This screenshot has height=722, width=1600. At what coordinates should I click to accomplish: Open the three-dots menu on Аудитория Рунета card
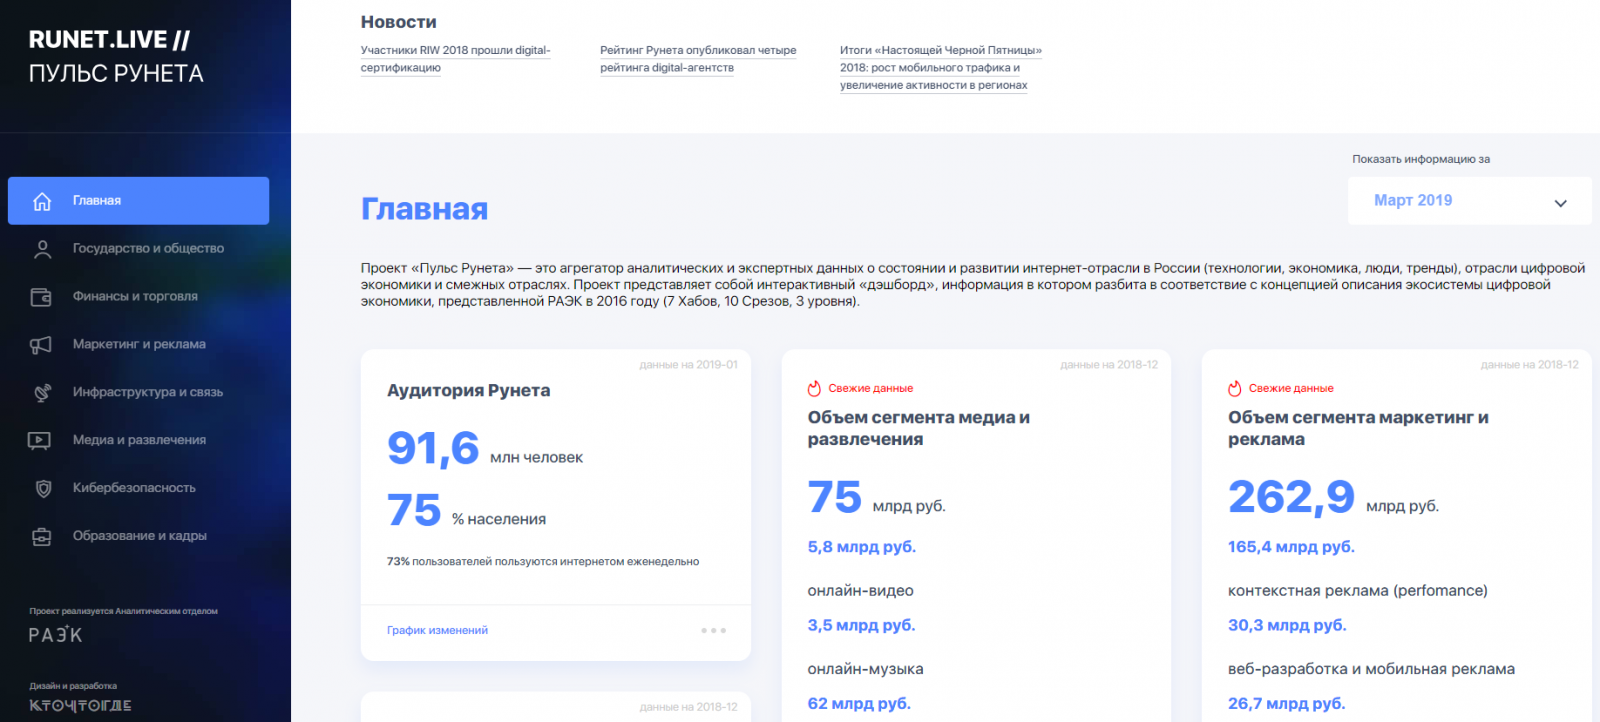(713, 631)
